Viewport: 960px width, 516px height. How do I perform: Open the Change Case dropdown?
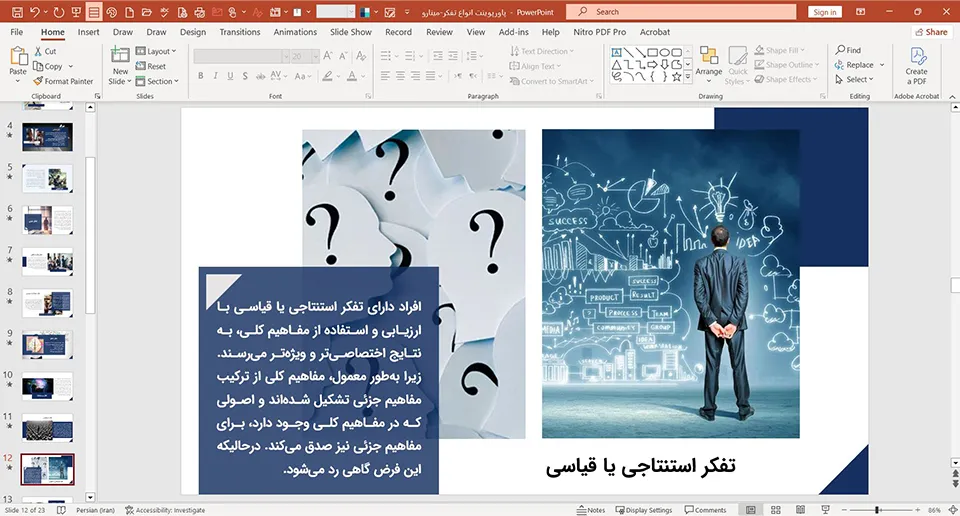tap(303, 76)
